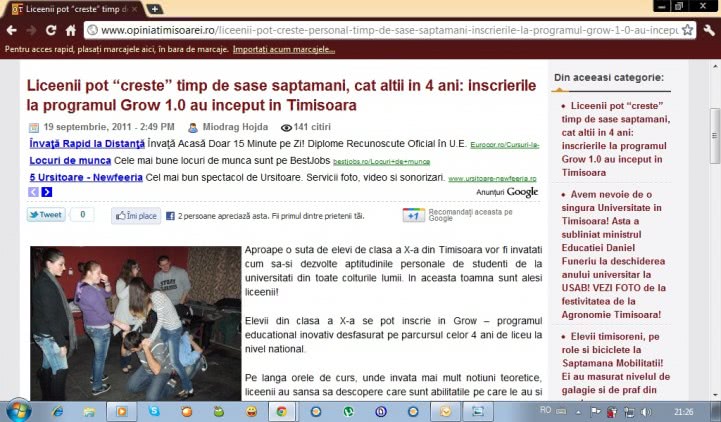Show hidden tray icons arrow
721x422 pixels.
[578, 412]
